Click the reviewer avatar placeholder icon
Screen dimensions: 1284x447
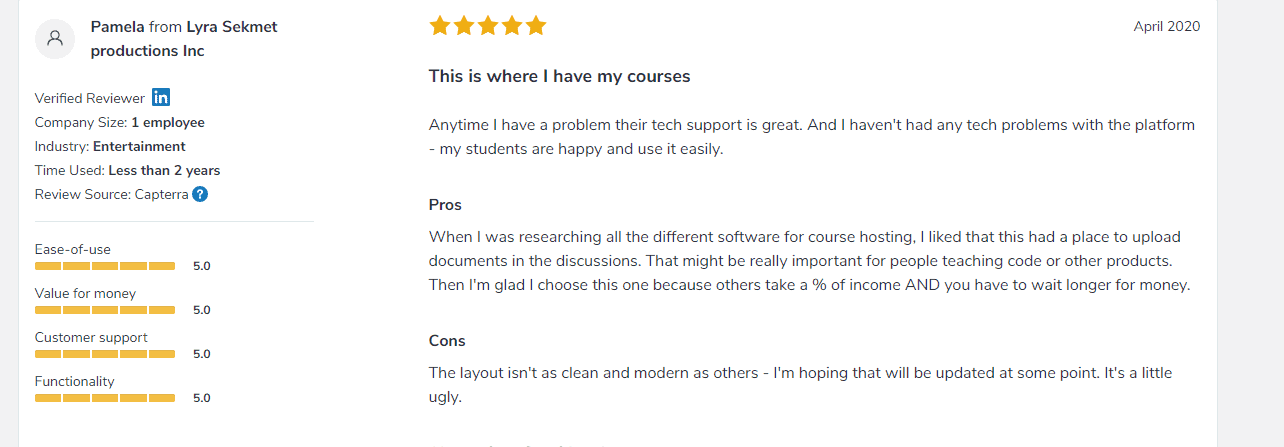[x=55, y=39]
